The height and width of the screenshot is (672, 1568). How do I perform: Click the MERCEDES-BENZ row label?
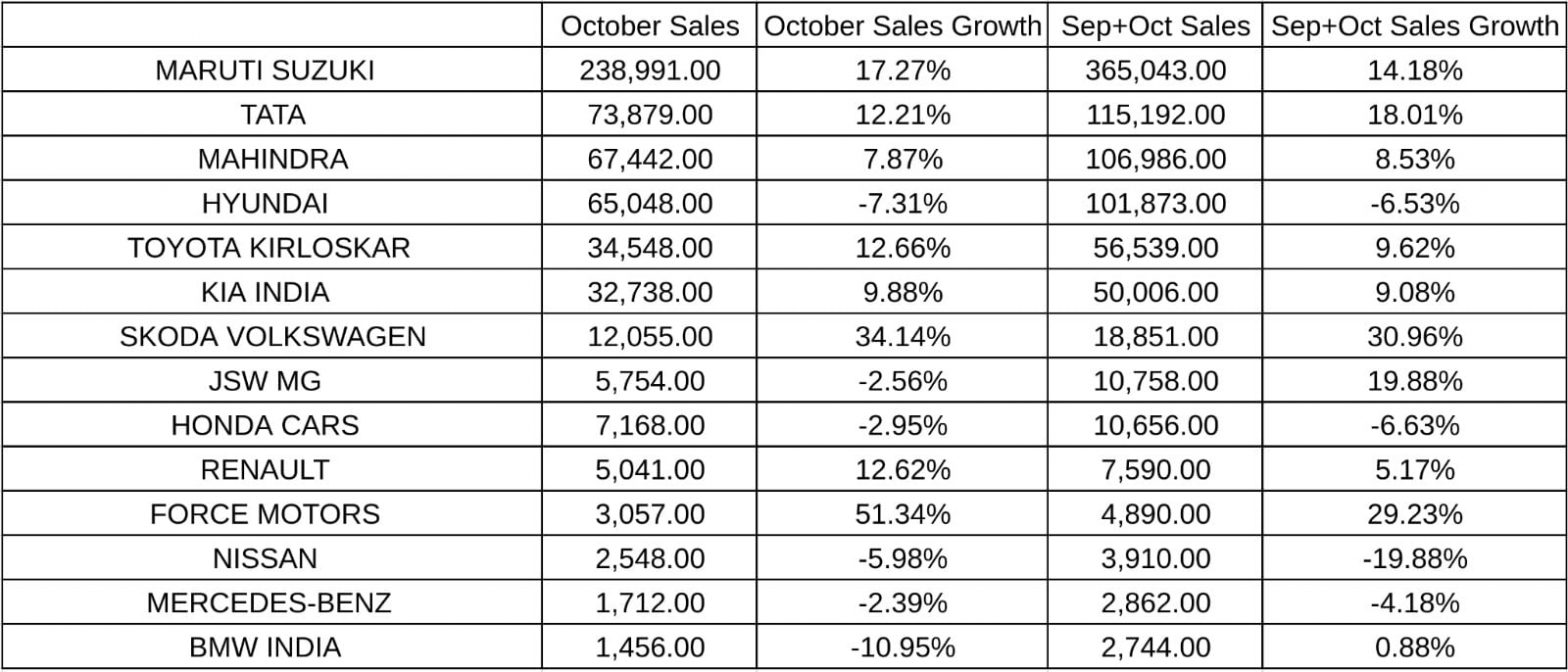coord(269,603)
